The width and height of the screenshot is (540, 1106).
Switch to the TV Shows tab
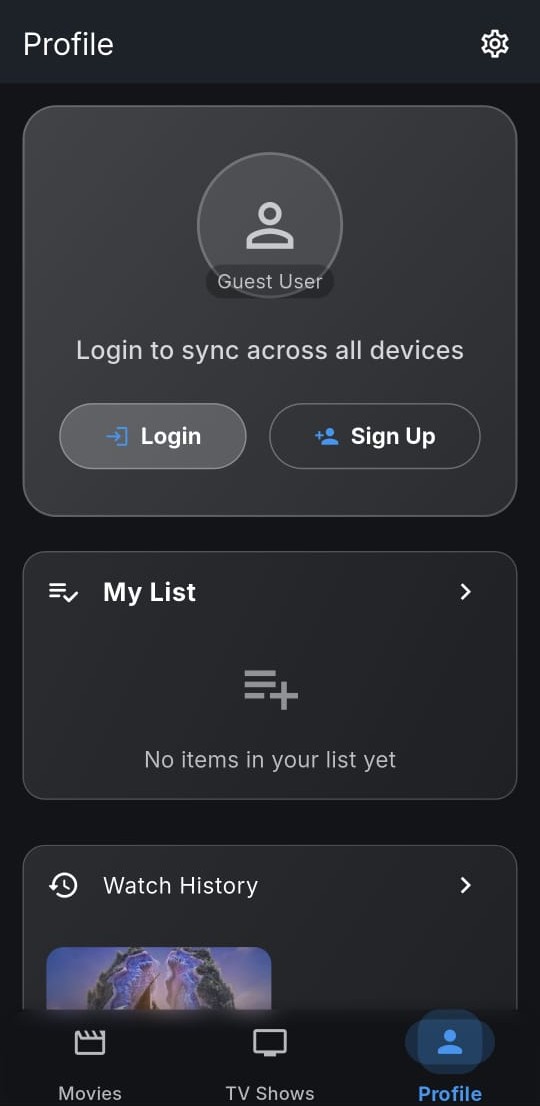[270, 1060]
